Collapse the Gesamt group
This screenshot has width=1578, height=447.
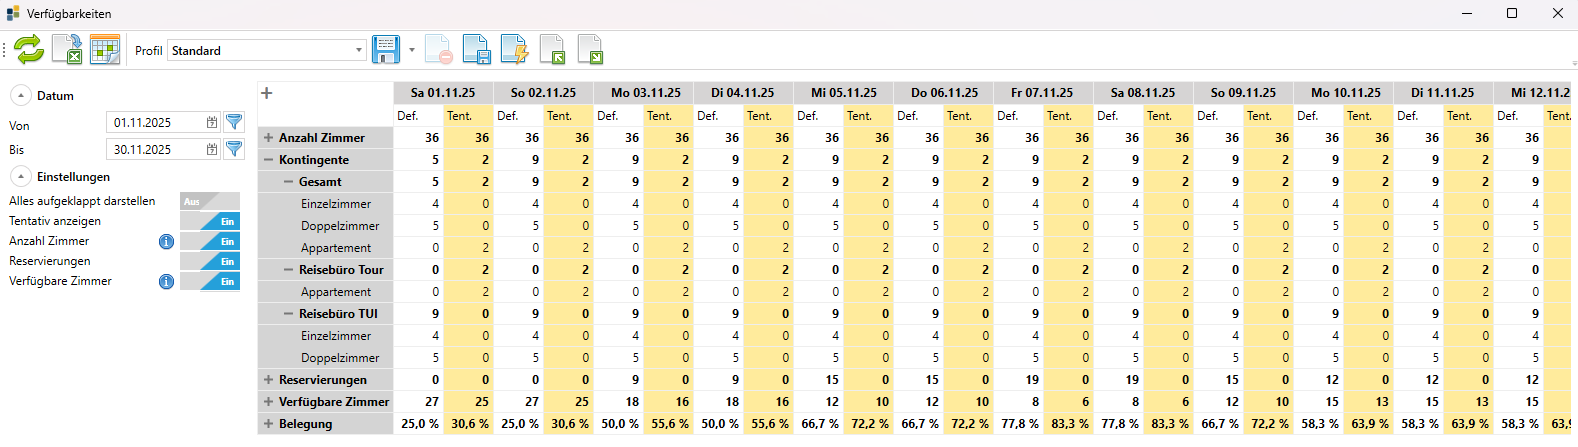[x=289, y=182]
